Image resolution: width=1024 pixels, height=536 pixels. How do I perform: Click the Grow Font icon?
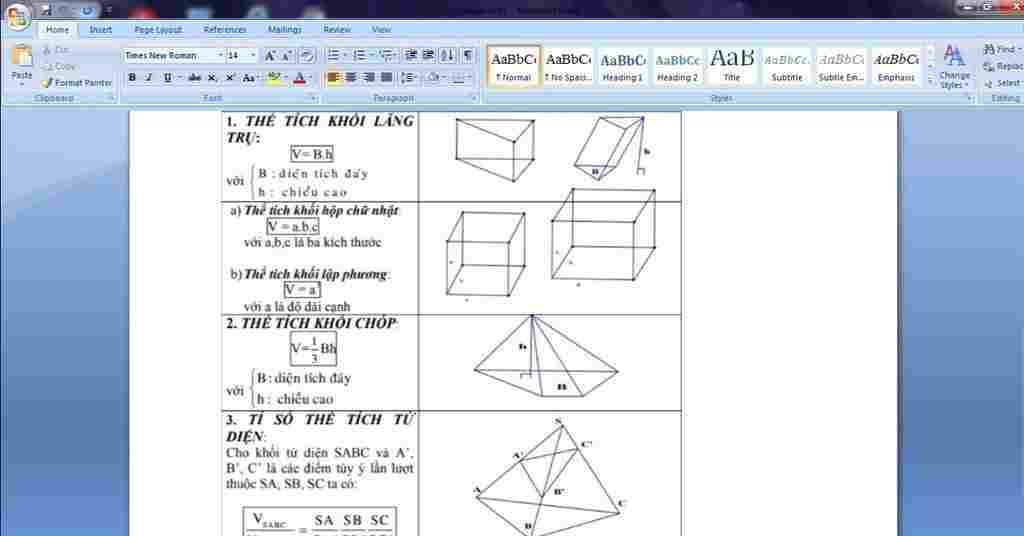[270, 56]
